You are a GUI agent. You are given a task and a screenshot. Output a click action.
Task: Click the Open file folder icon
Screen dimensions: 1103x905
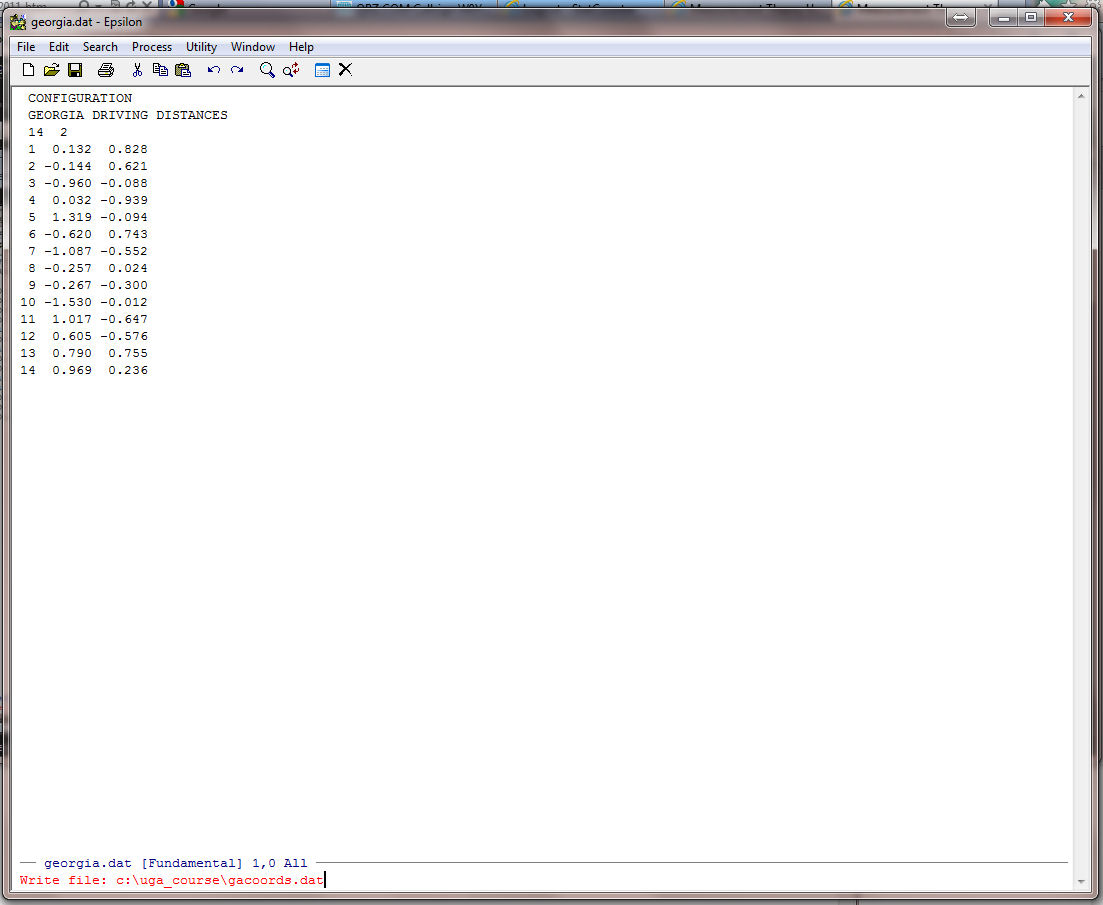click(x=51, y=70)
